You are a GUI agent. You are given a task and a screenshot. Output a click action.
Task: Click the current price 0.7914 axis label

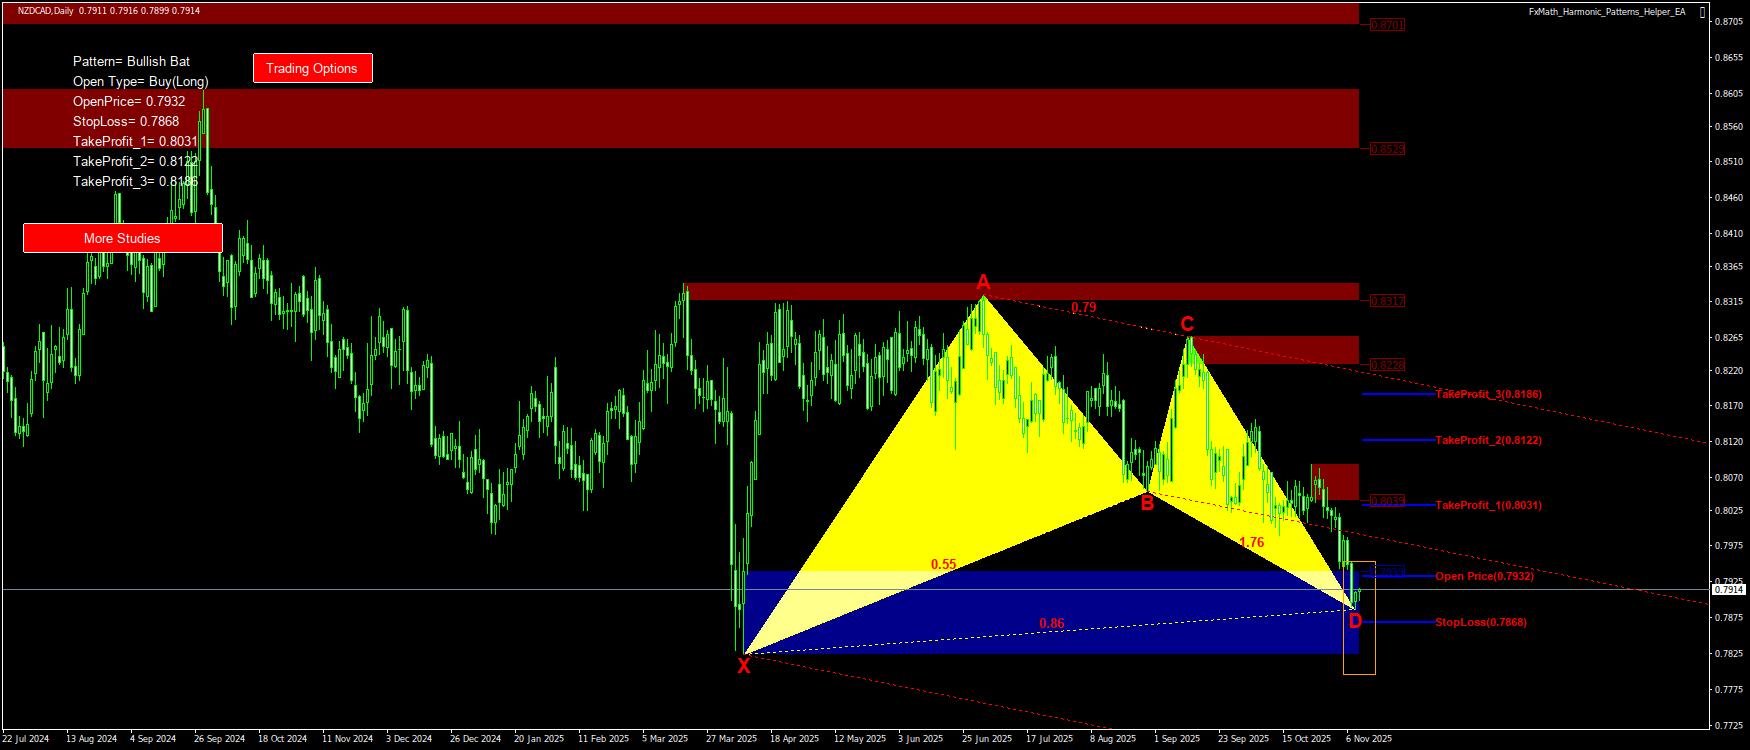tap(1728, 590)
